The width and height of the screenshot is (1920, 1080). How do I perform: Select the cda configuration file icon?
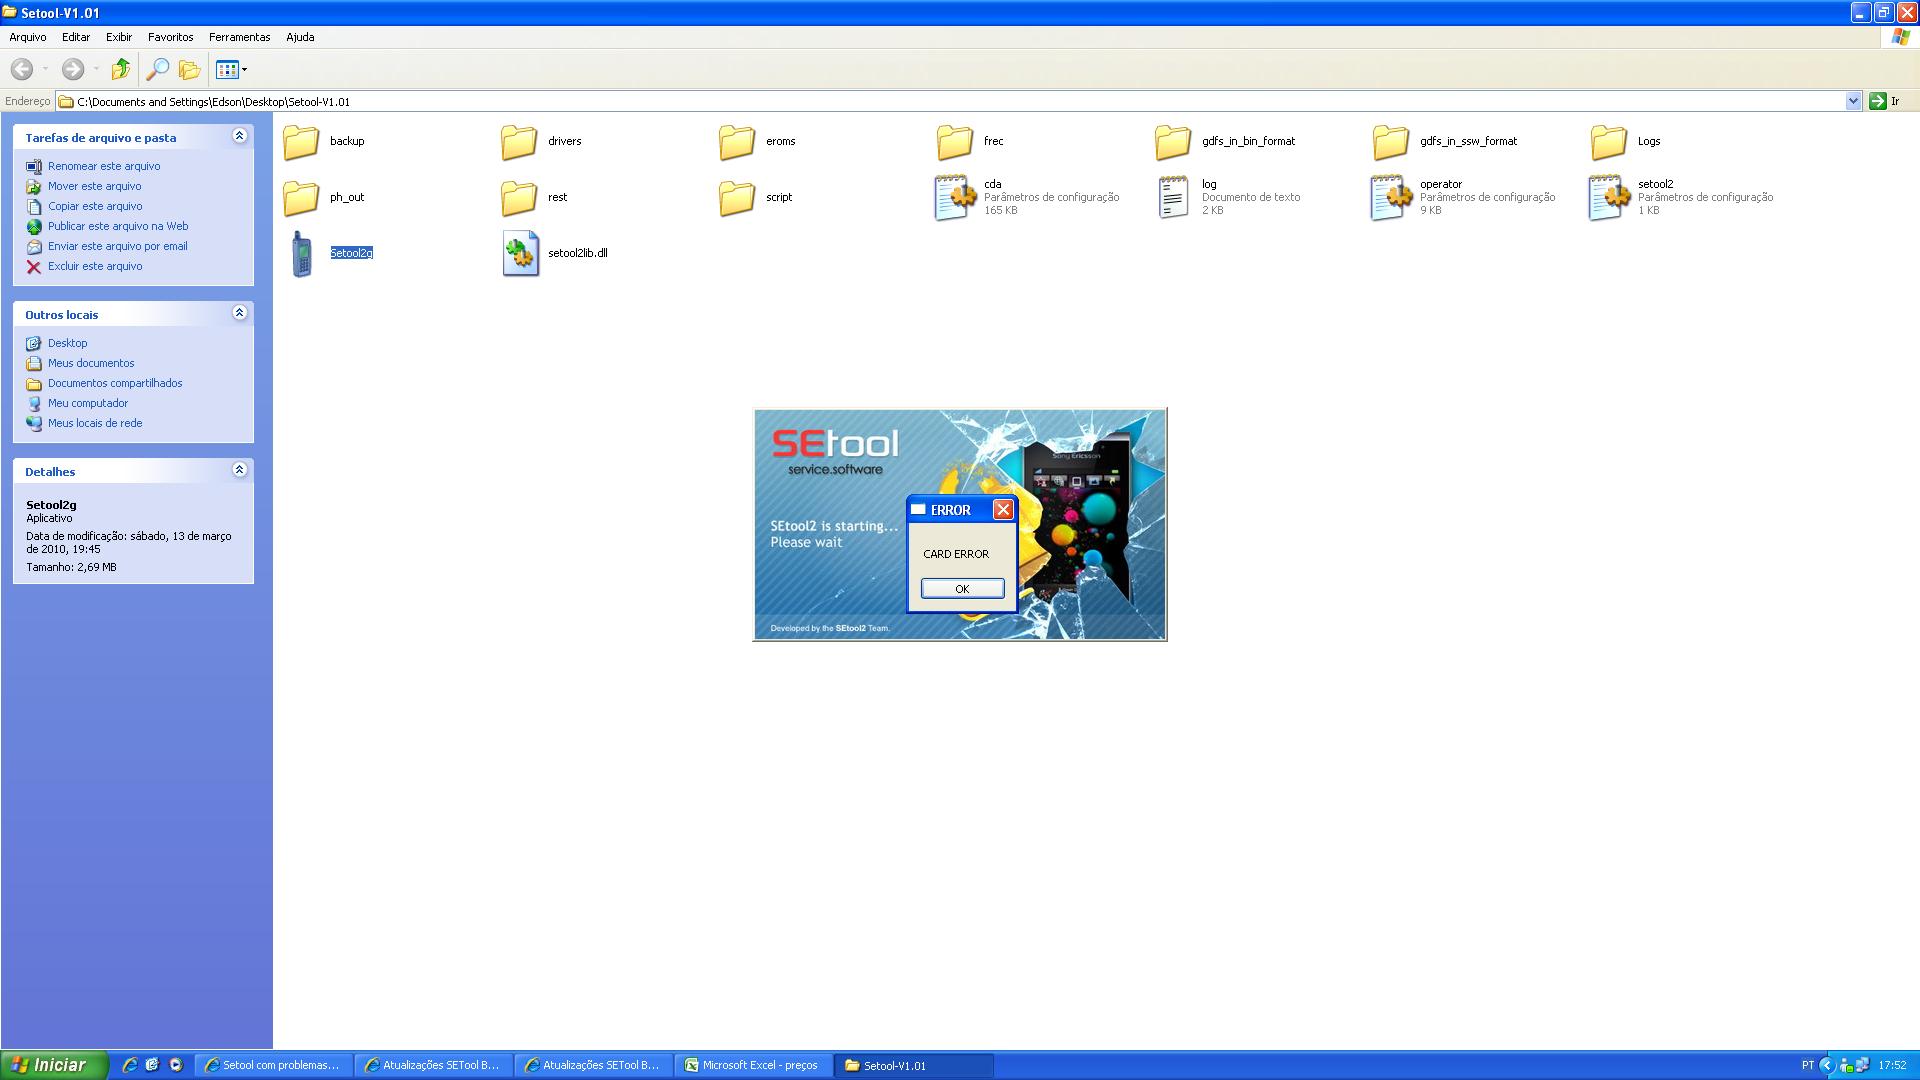pos(955,198)
